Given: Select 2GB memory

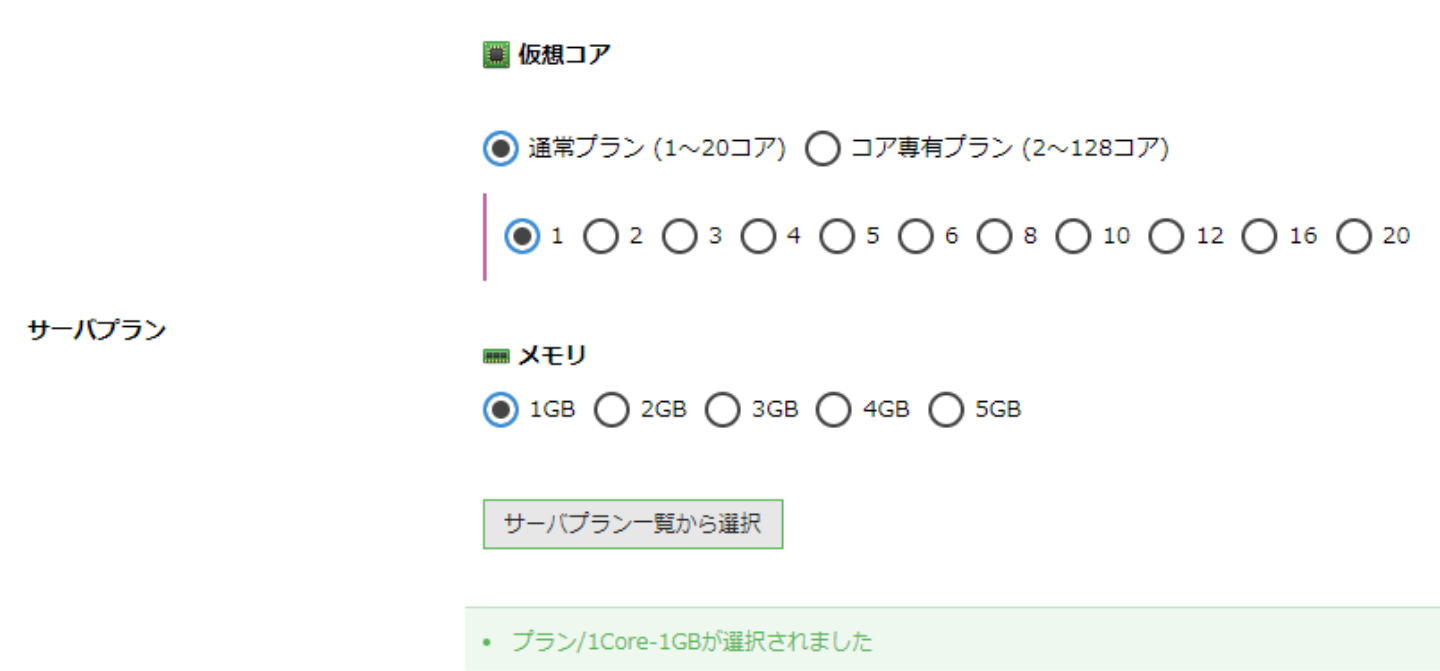Looking at the screenshot, I should 612,410.
